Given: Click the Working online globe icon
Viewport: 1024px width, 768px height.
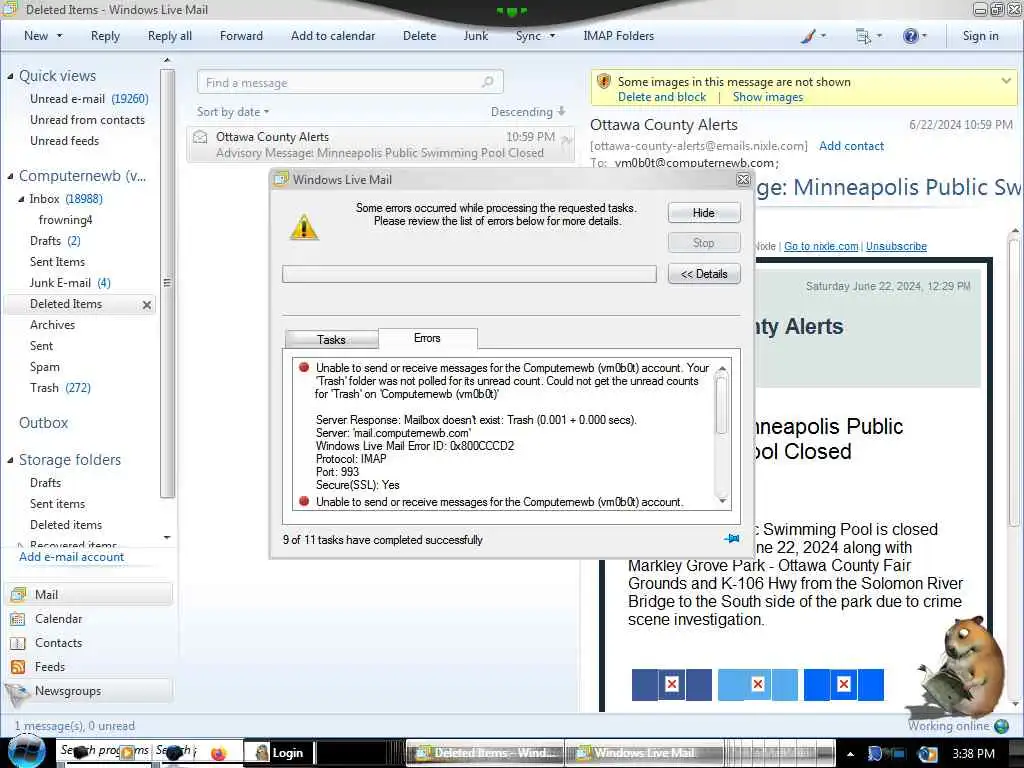Looking at the screenshot, I should [1001, 726].
